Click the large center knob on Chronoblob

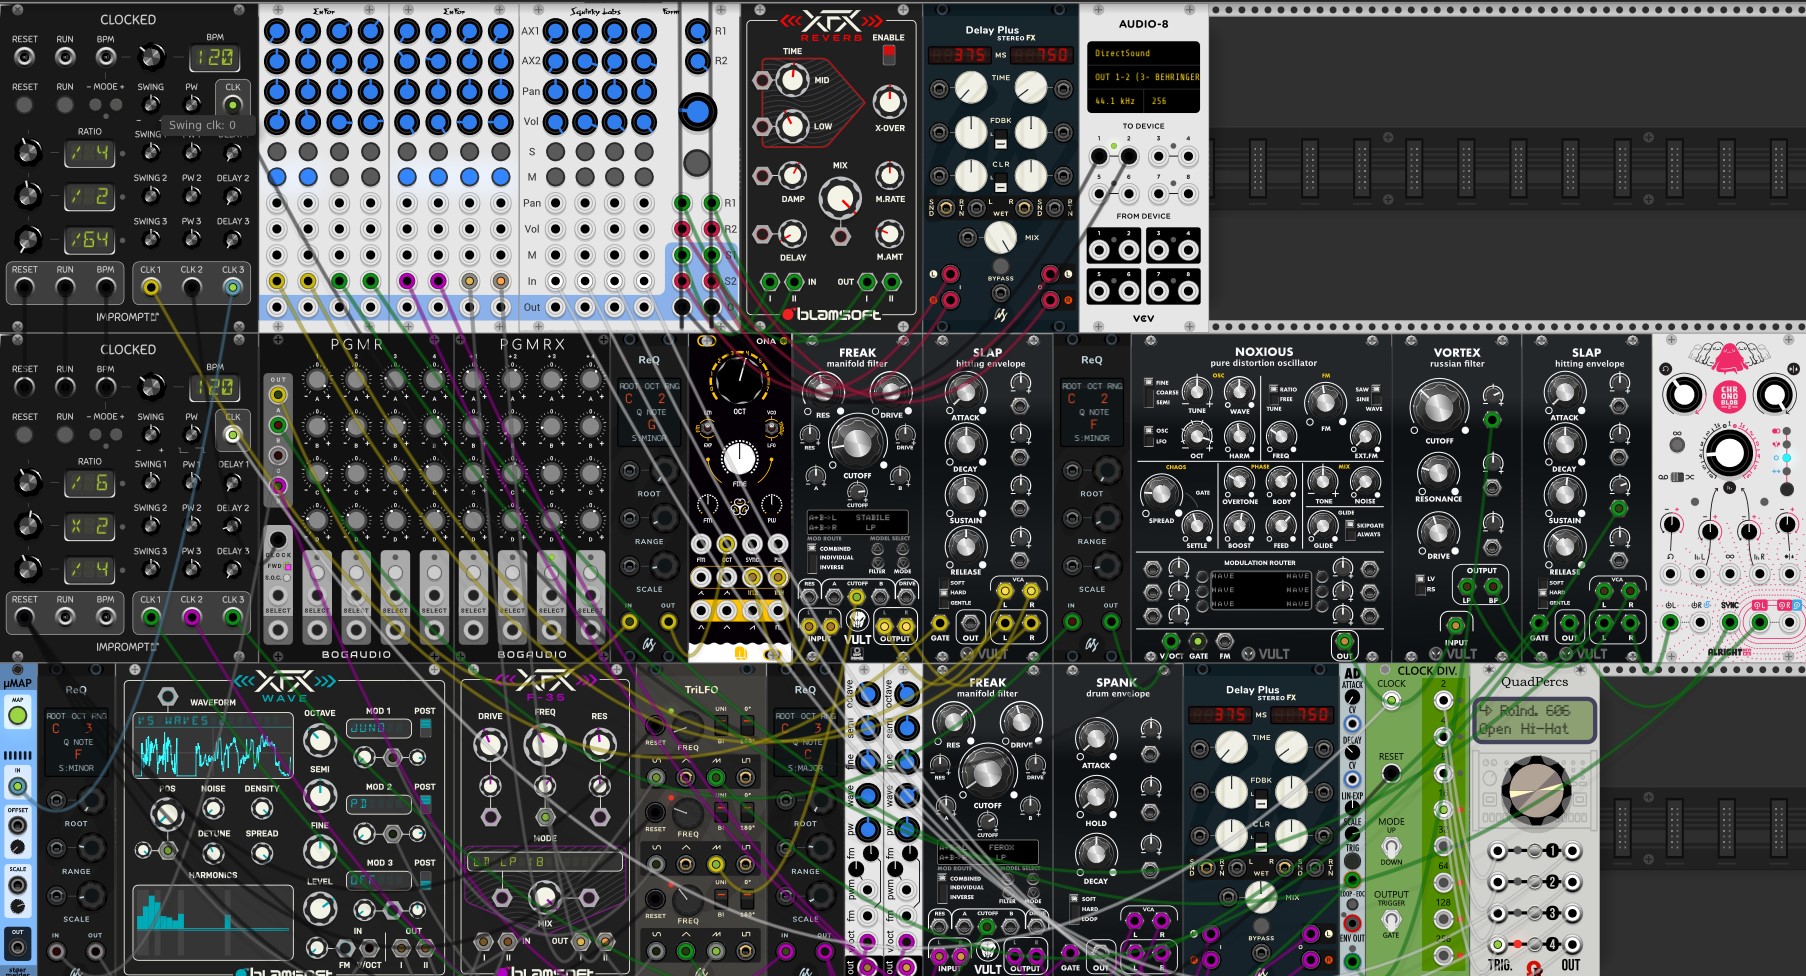1728,454
